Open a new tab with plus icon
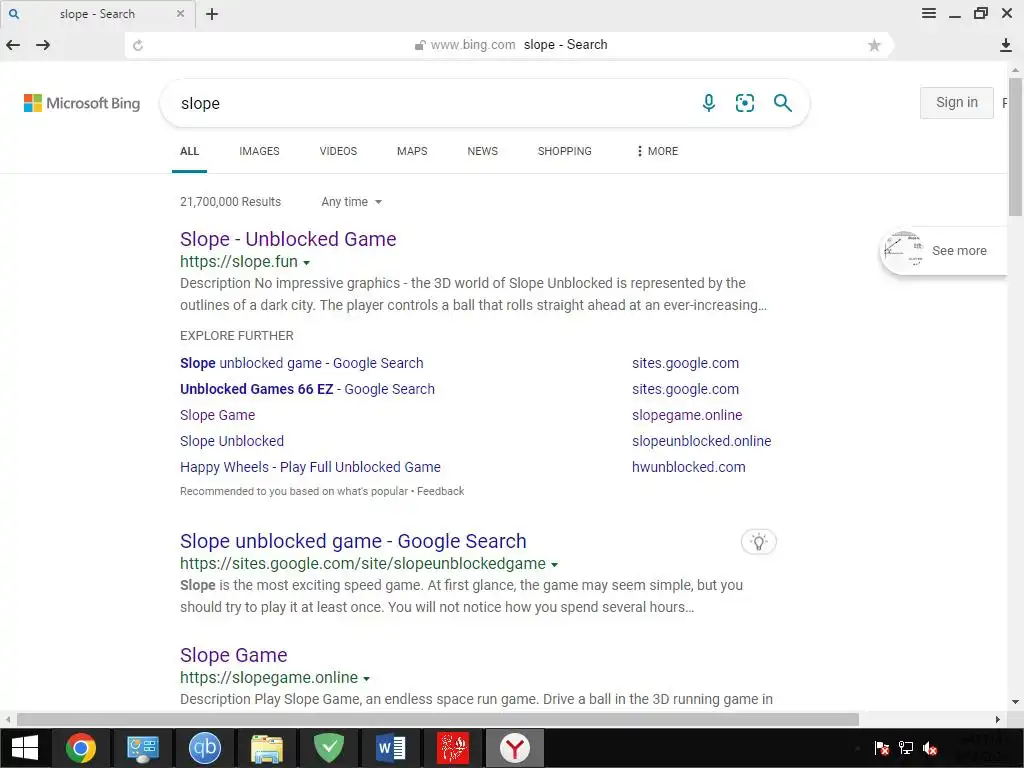 click(x=212, y=14)
